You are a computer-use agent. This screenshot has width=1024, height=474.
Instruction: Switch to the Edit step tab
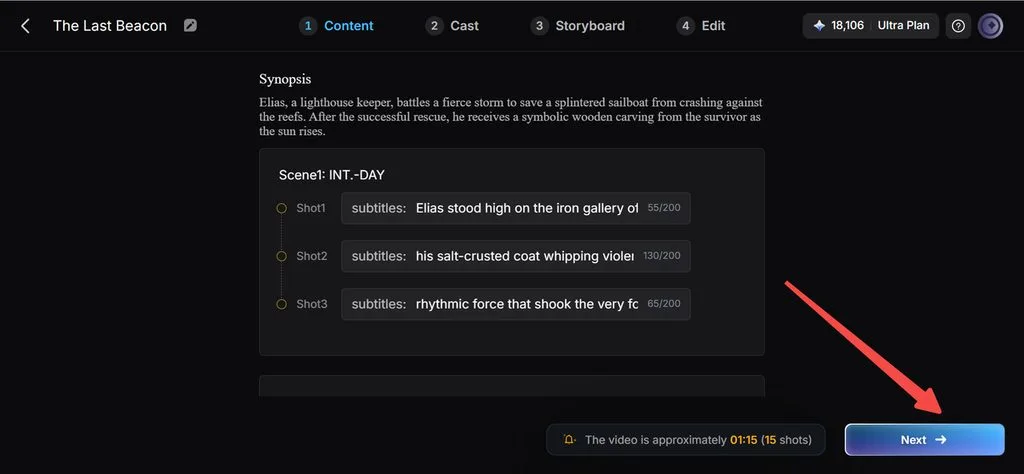(x=701, y=26)
